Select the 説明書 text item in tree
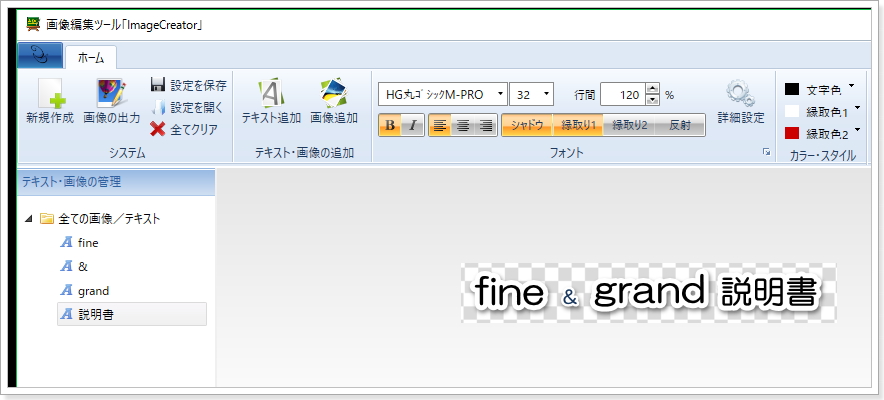Viewport: 884px width, 400px height. (132, 314)
